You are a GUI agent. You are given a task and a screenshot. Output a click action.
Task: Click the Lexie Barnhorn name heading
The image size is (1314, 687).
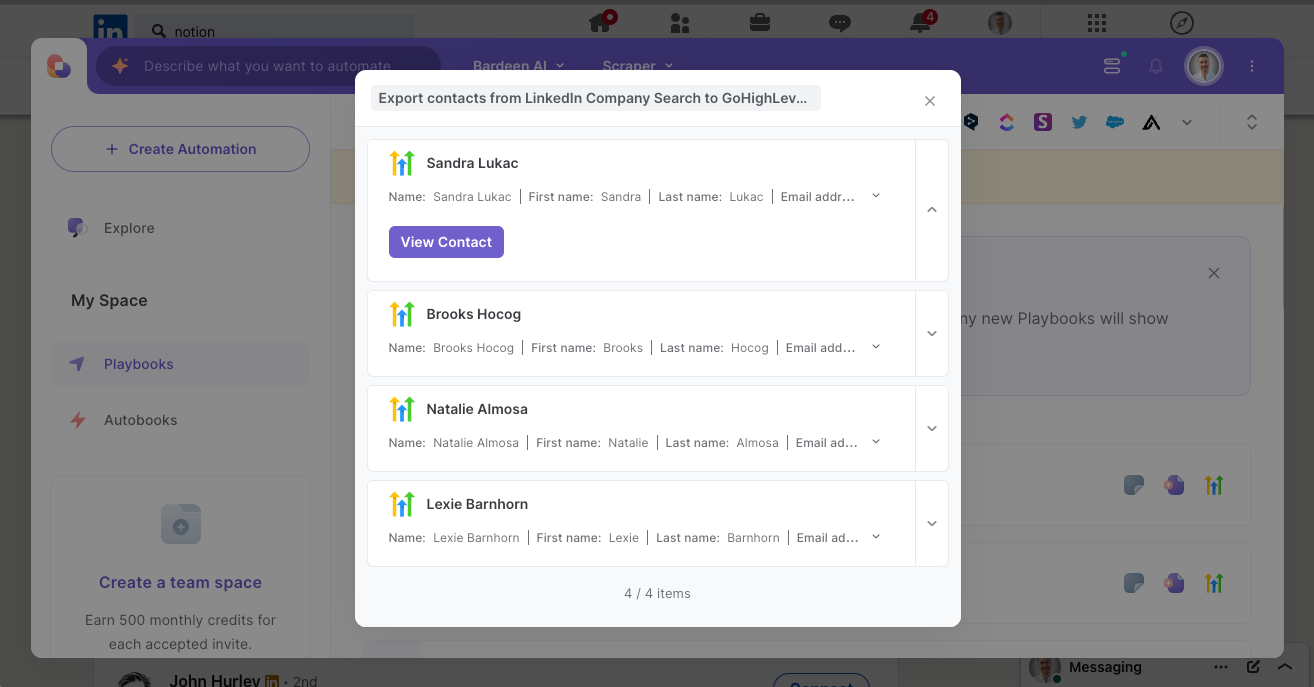477,504
